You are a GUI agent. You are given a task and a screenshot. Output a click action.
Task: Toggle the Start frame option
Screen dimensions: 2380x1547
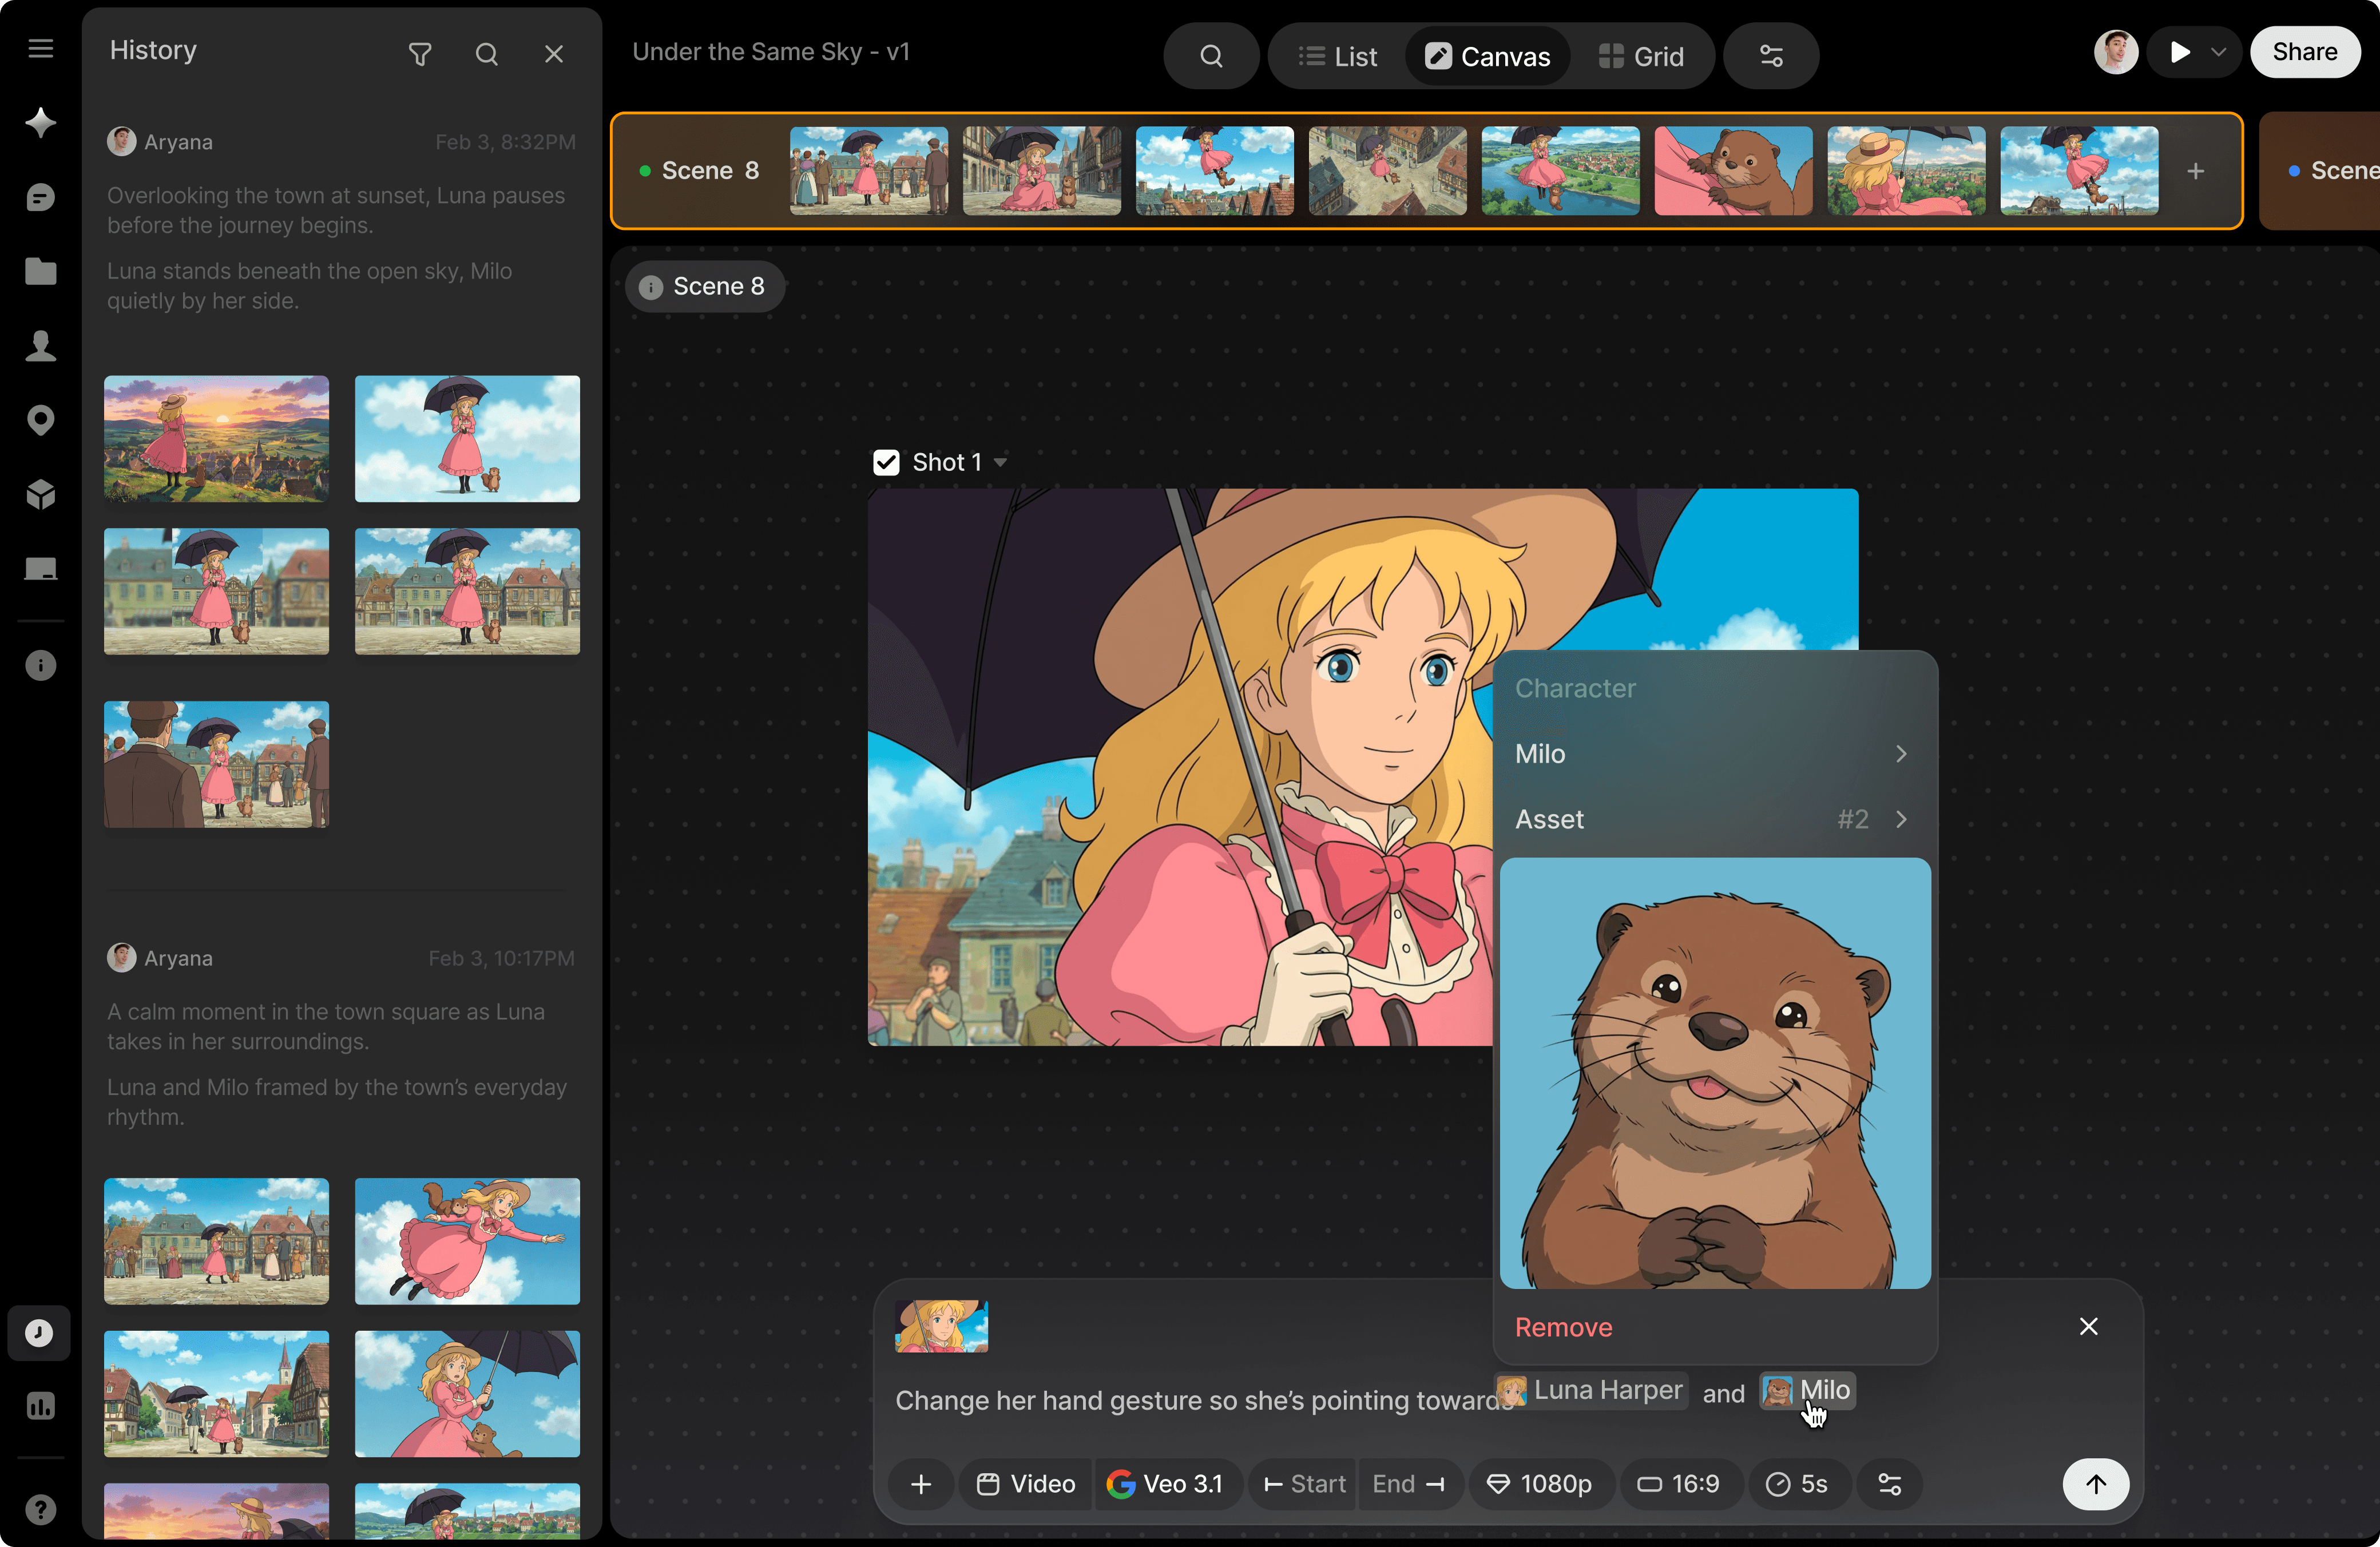pyautogui.click(x=1305, y=1484)
